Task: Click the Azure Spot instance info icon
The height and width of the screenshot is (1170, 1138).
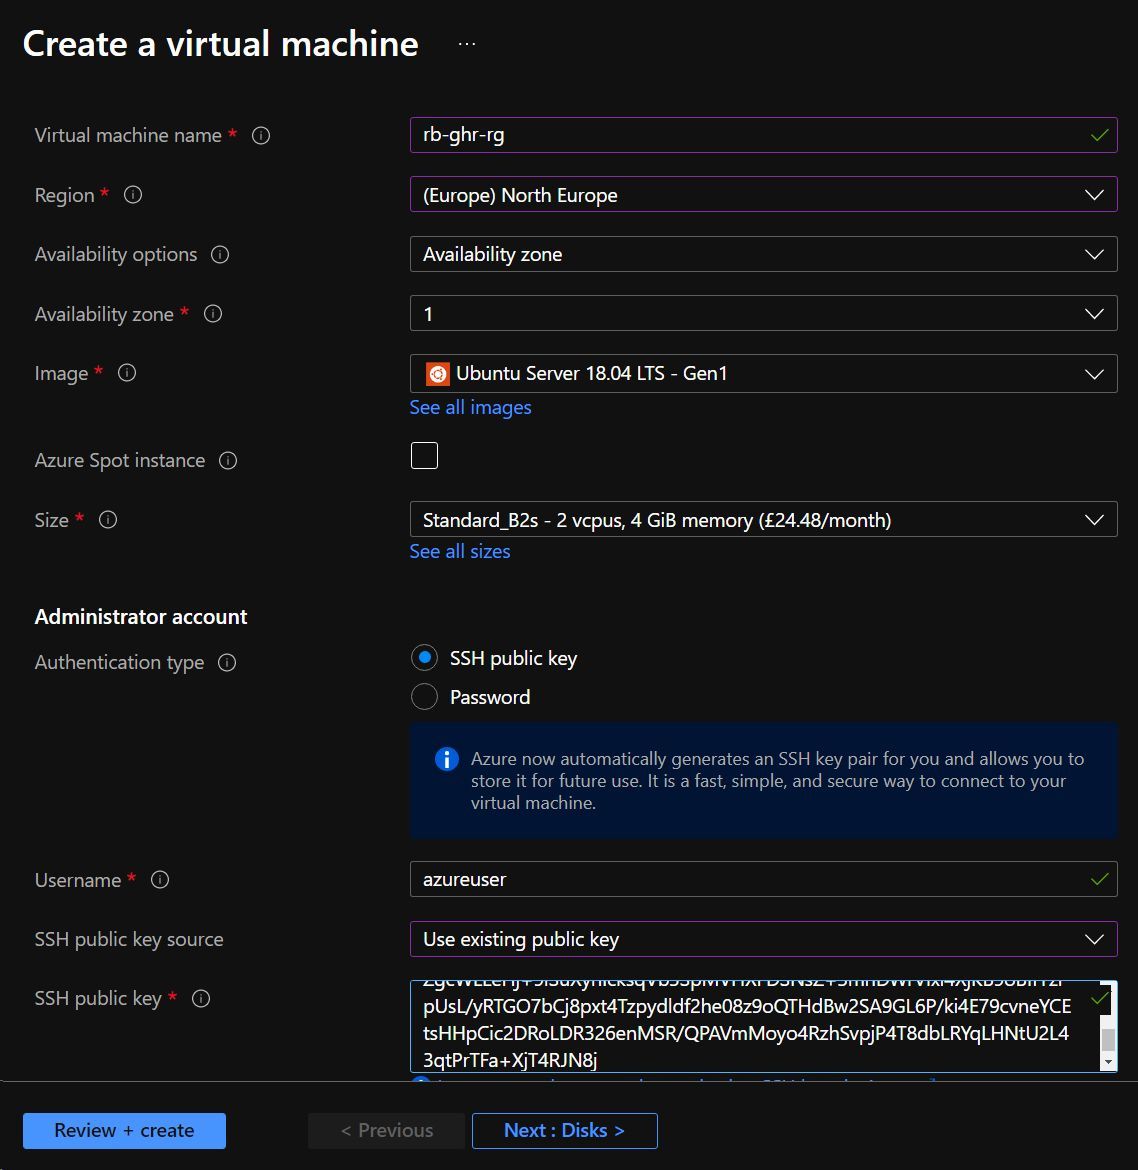Action: [x=228, y=460]
